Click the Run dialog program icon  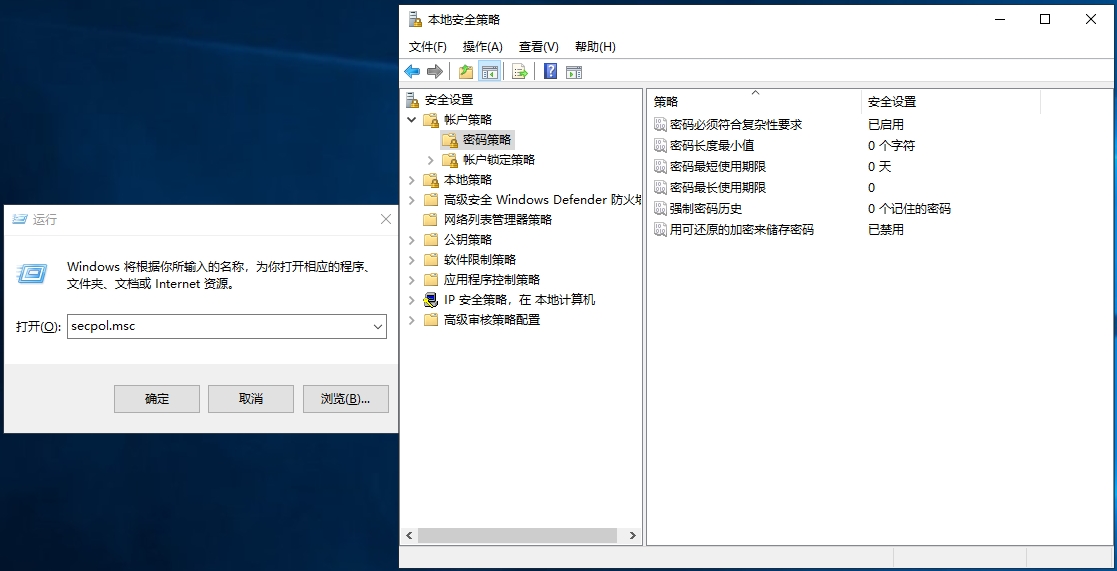(31, 273)
